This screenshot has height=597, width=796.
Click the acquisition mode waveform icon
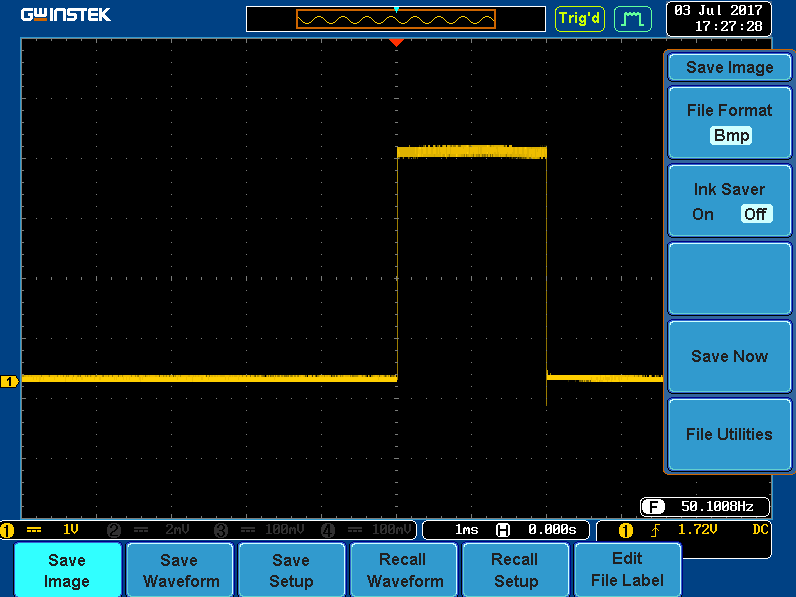click(633, 19)
